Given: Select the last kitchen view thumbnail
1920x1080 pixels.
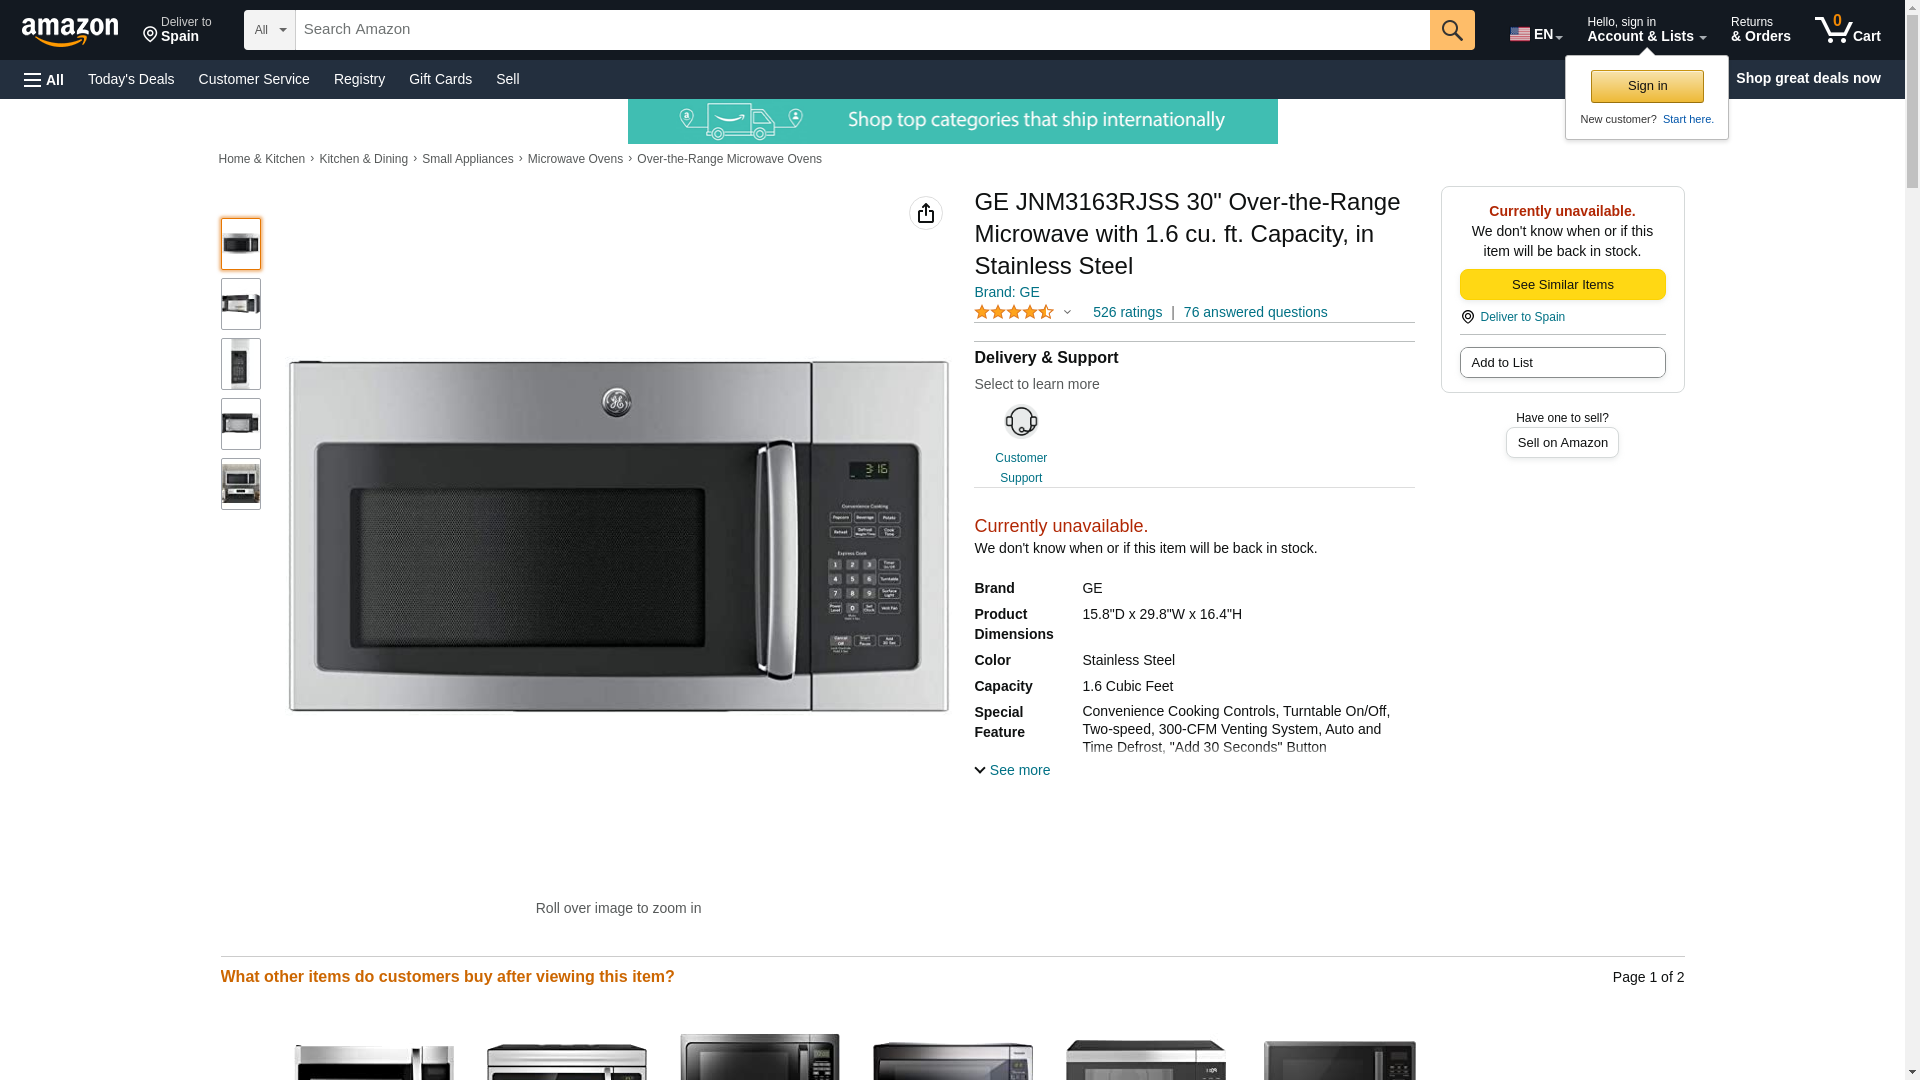Looking at the screenshot, I should 240,484.
